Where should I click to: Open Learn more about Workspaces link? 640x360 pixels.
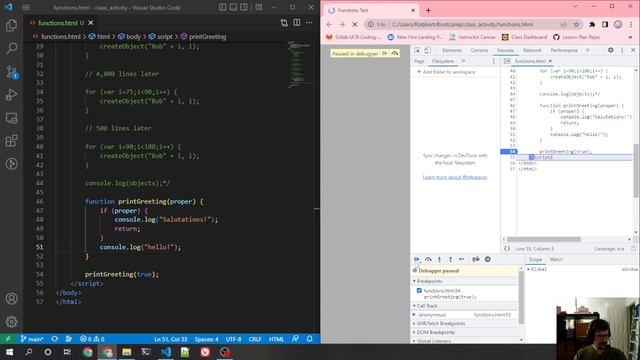[x=455, y=177]
